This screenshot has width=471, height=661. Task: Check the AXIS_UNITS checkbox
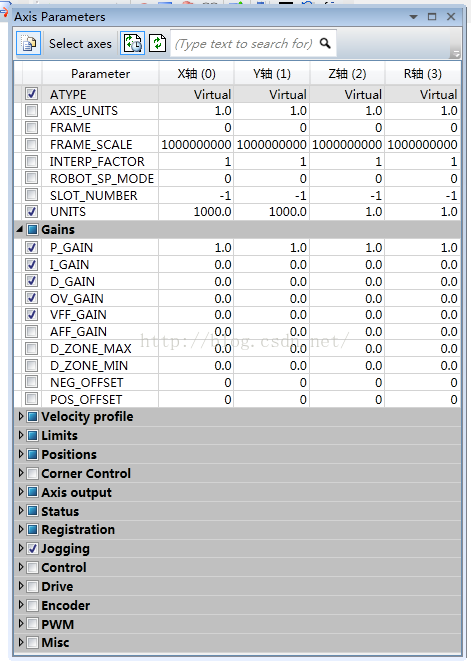[x=31, y=110]
